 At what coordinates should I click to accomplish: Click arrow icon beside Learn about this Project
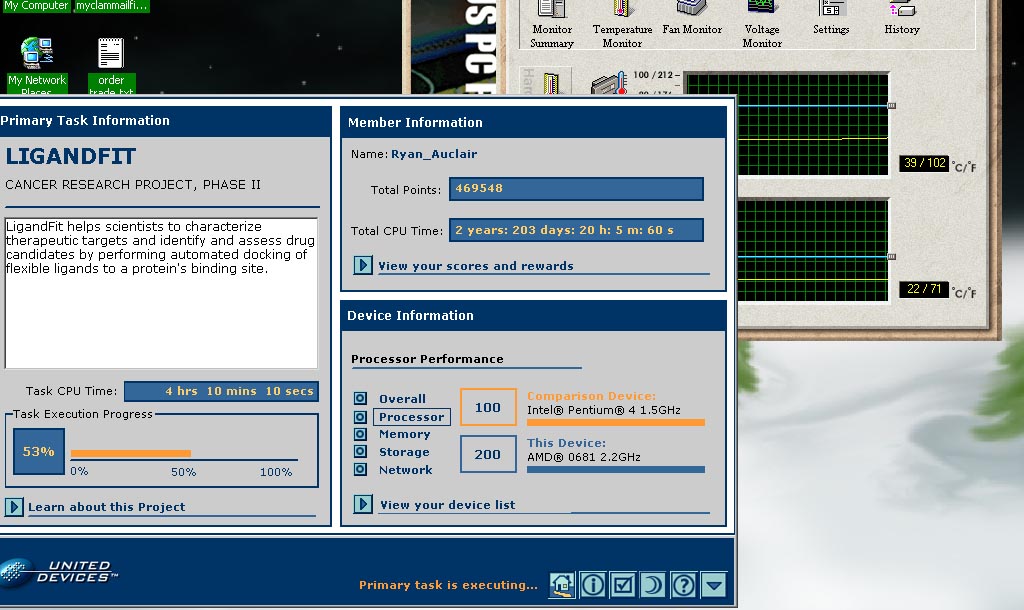click(x=14, y=507)
